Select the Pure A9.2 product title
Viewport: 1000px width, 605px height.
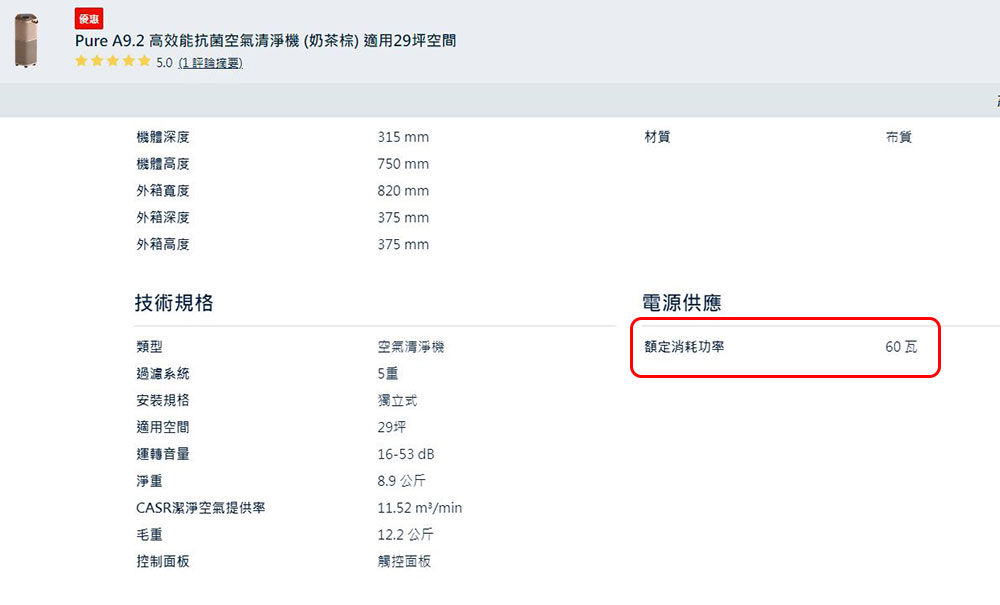pyautogui.click(x=265, y=41)
